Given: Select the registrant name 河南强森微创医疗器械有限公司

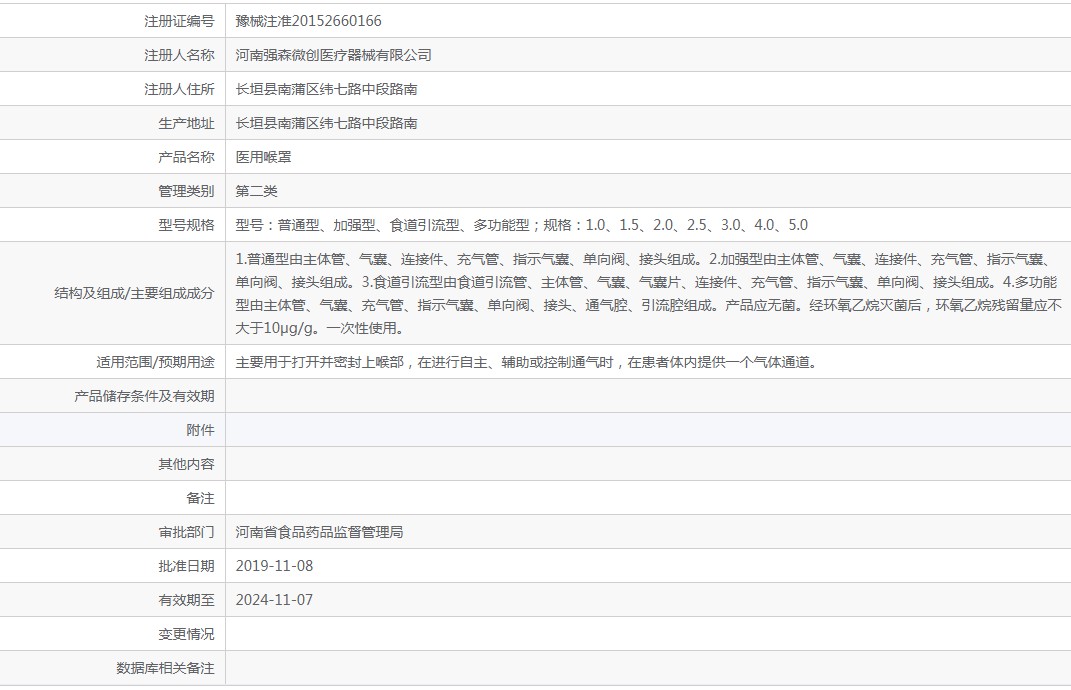Looking at the screenshot, I should (333, 55).
